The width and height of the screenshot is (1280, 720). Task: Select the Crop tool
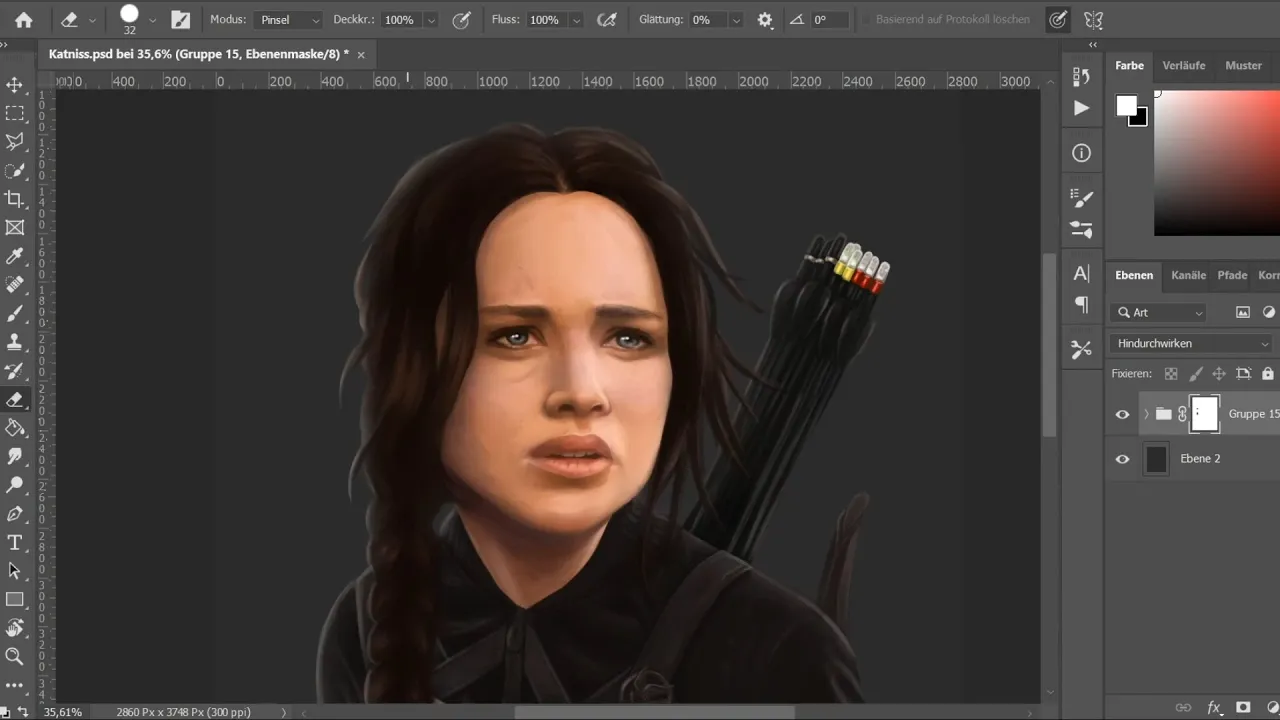pos(15,199)
